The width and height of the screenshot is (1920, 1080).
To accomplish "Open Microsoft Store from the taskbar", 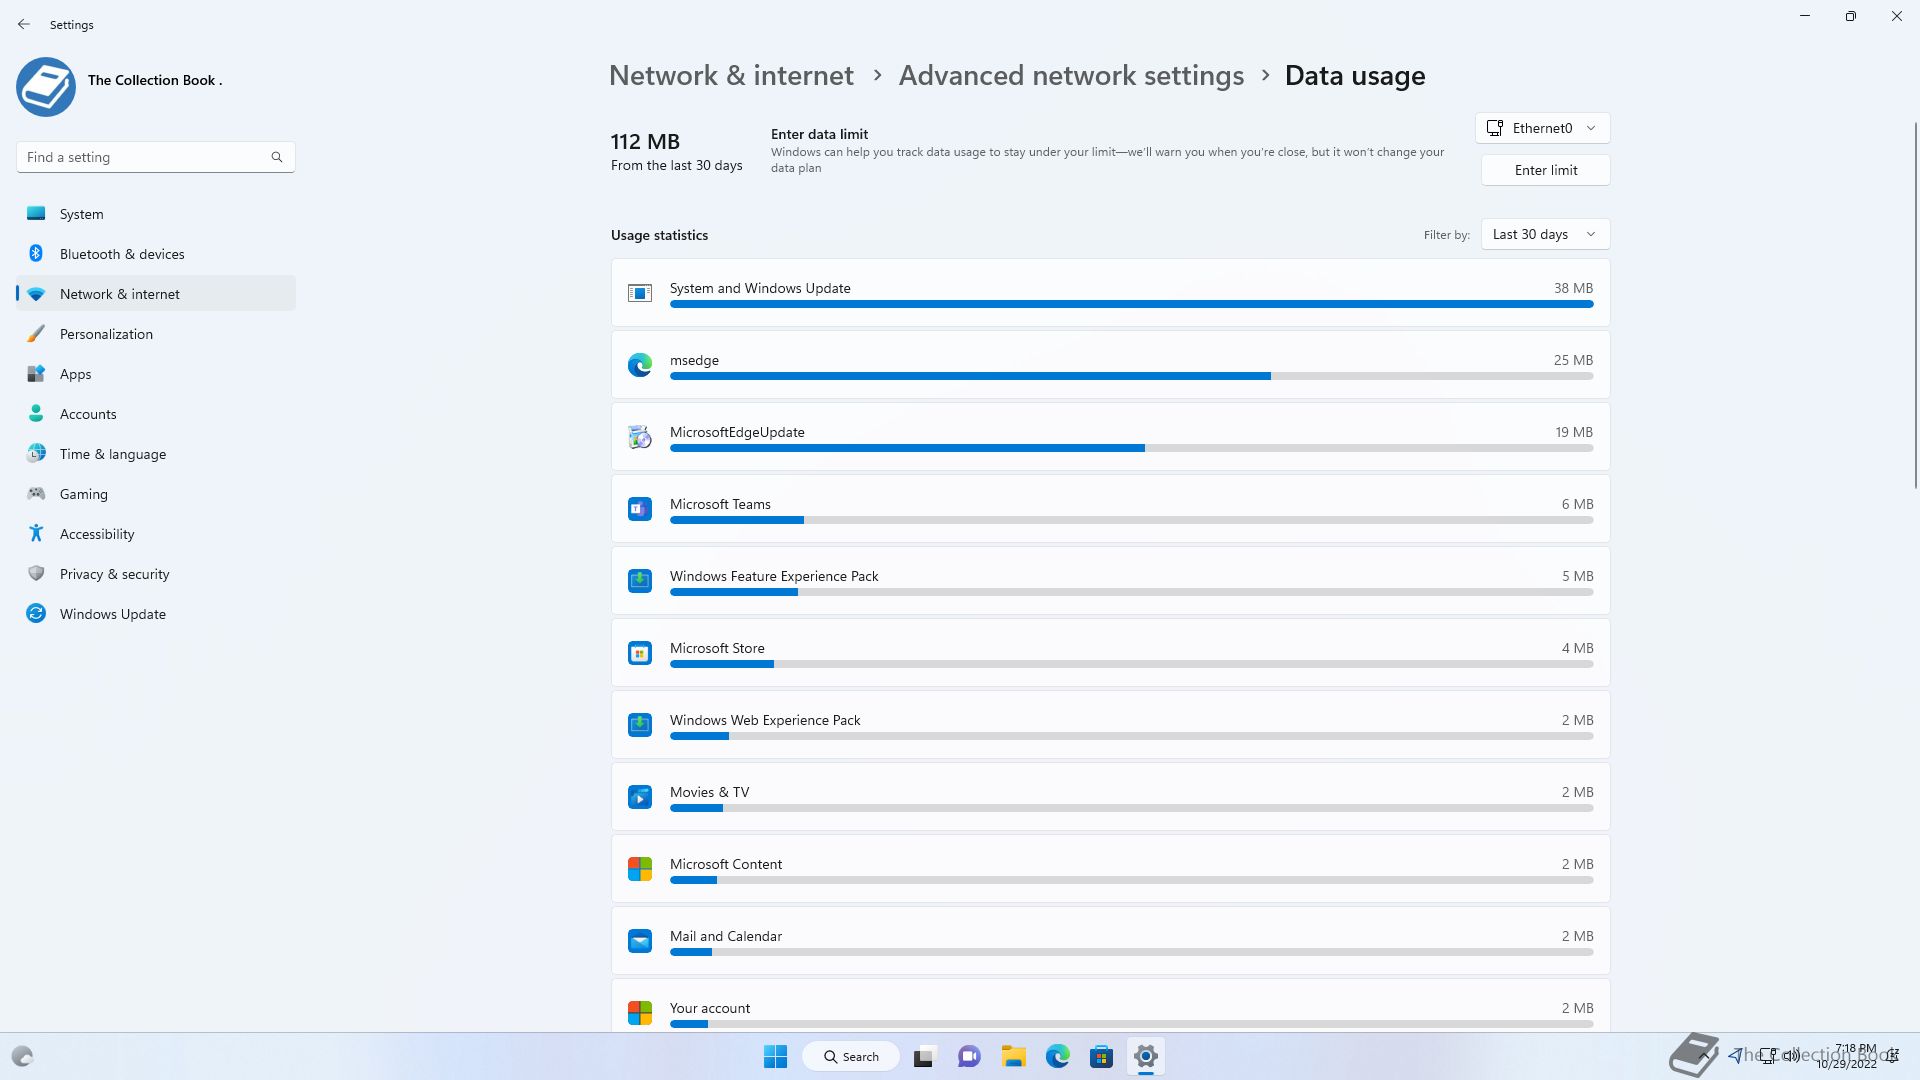I will [x=1102, y=1056].
